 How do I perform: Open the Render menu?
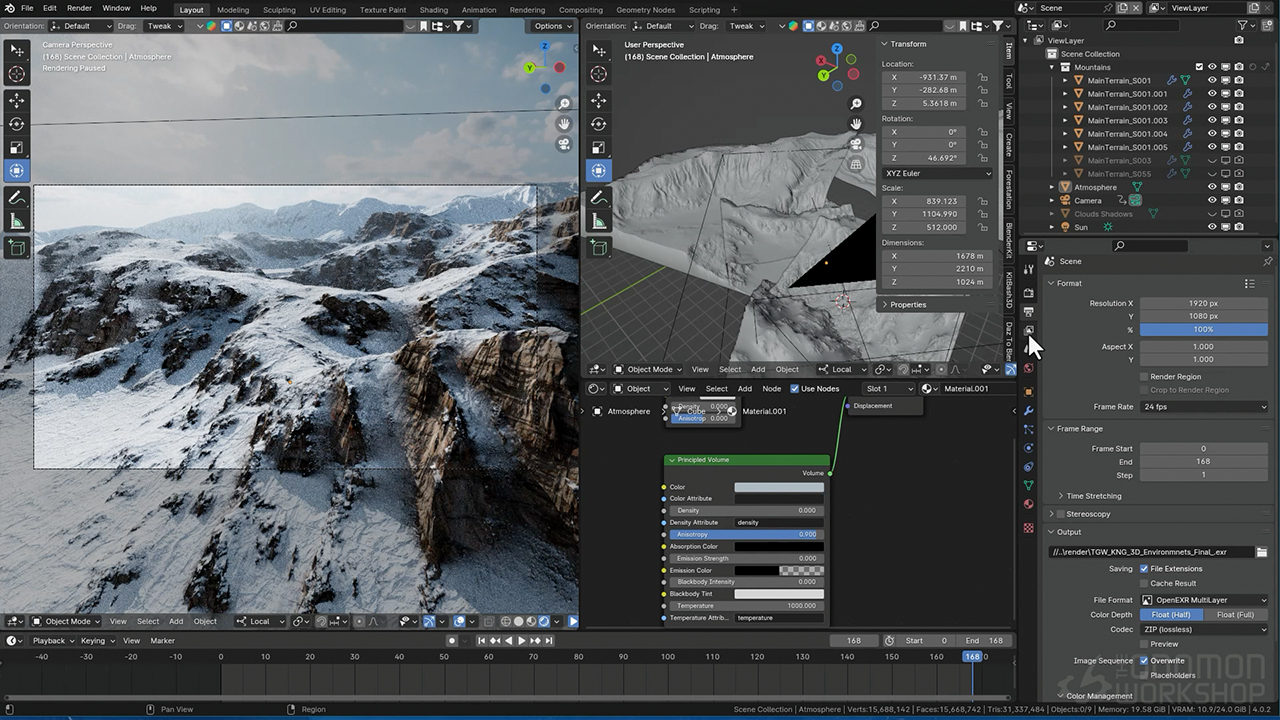[79, 8]
